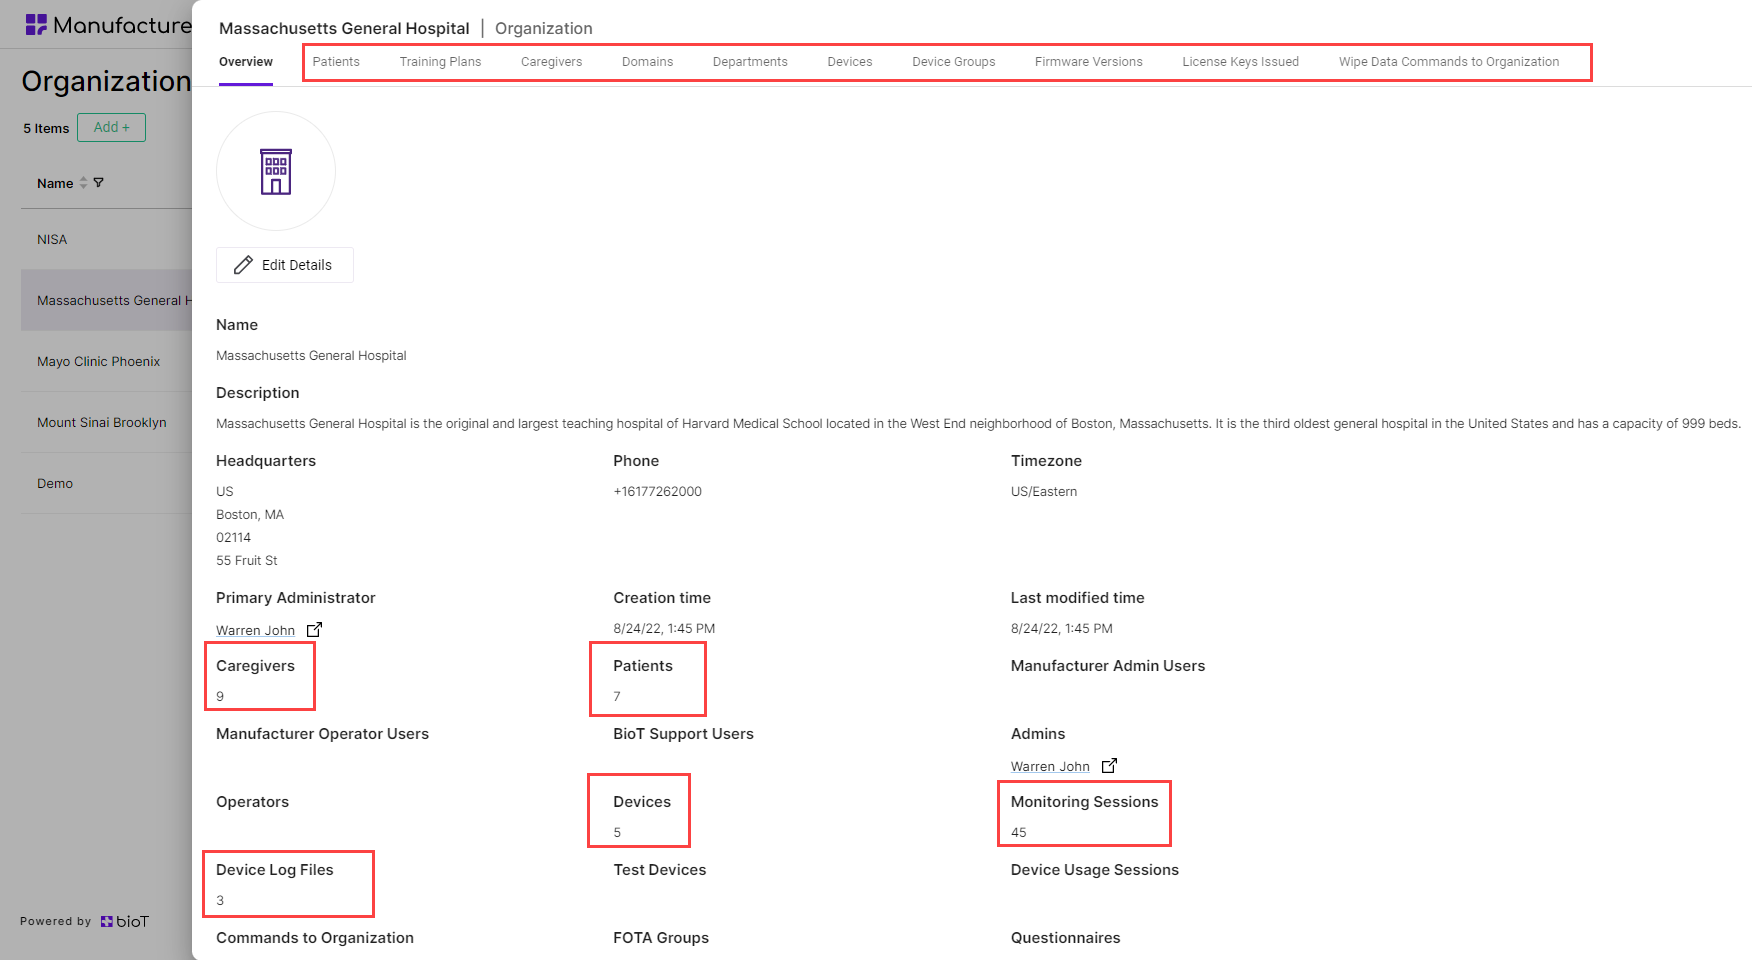Viewport: 1752px width, 960px height.
Task: Click the Monitoring Sessions count 45
Action: [x=1019, y=832]
